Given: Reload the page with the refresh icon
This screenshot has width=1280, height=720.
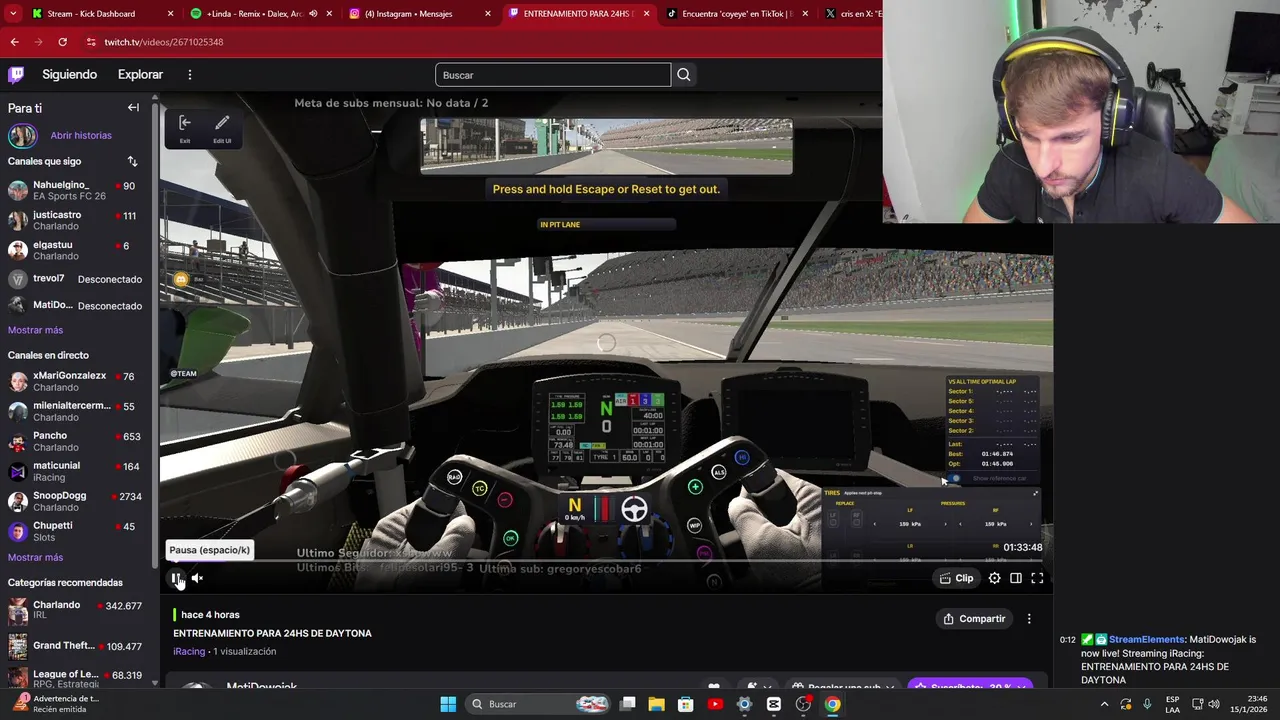Looking at the screenshot, I should click(x=62, y=42).
